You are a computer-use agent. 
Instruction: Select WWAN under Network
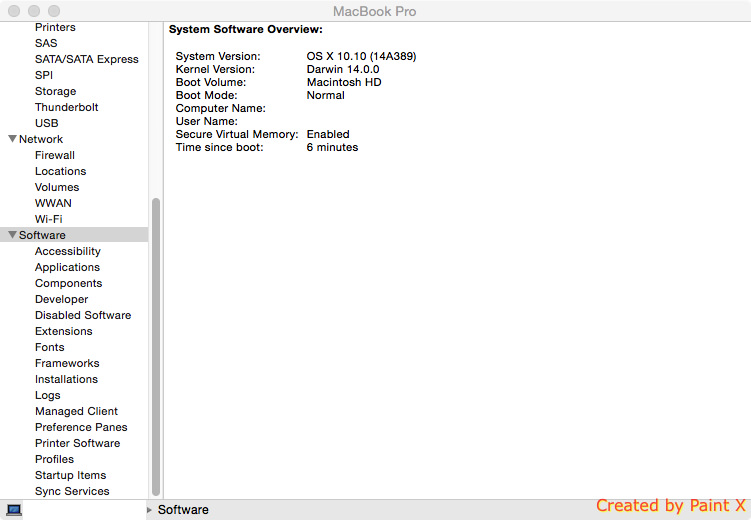[x=53, y=203]
